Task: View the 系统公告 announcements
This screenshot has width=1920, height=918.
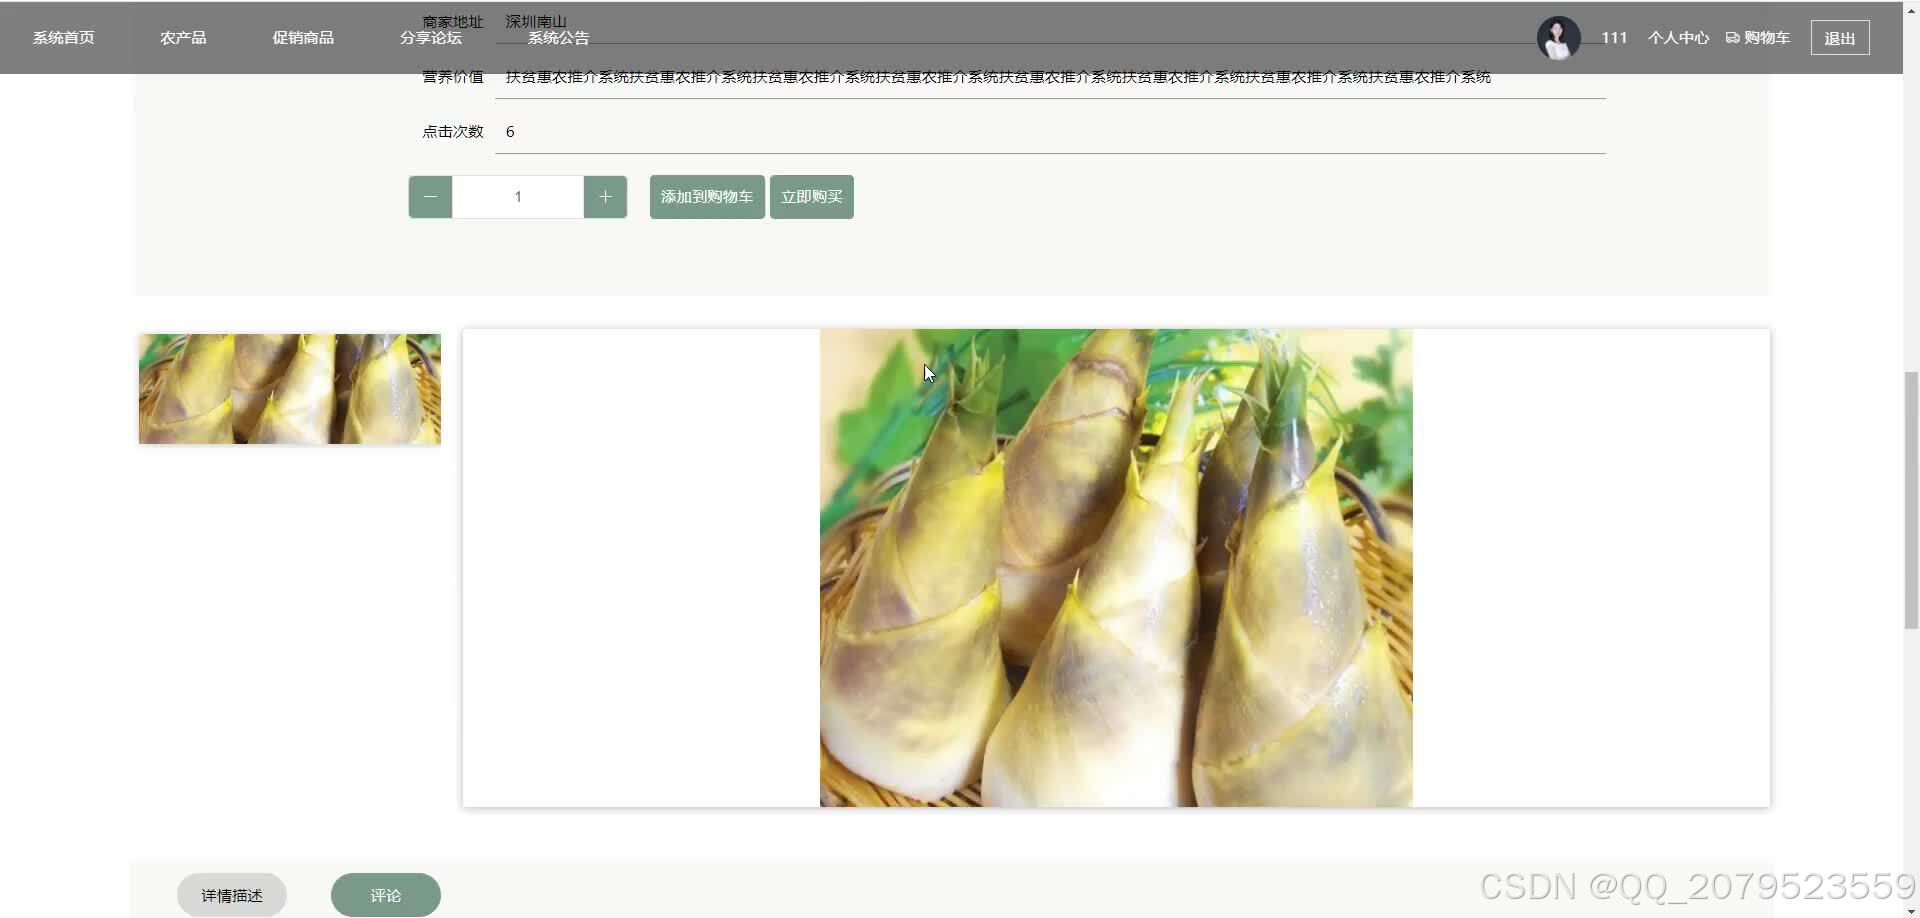Action: point(558,38)
